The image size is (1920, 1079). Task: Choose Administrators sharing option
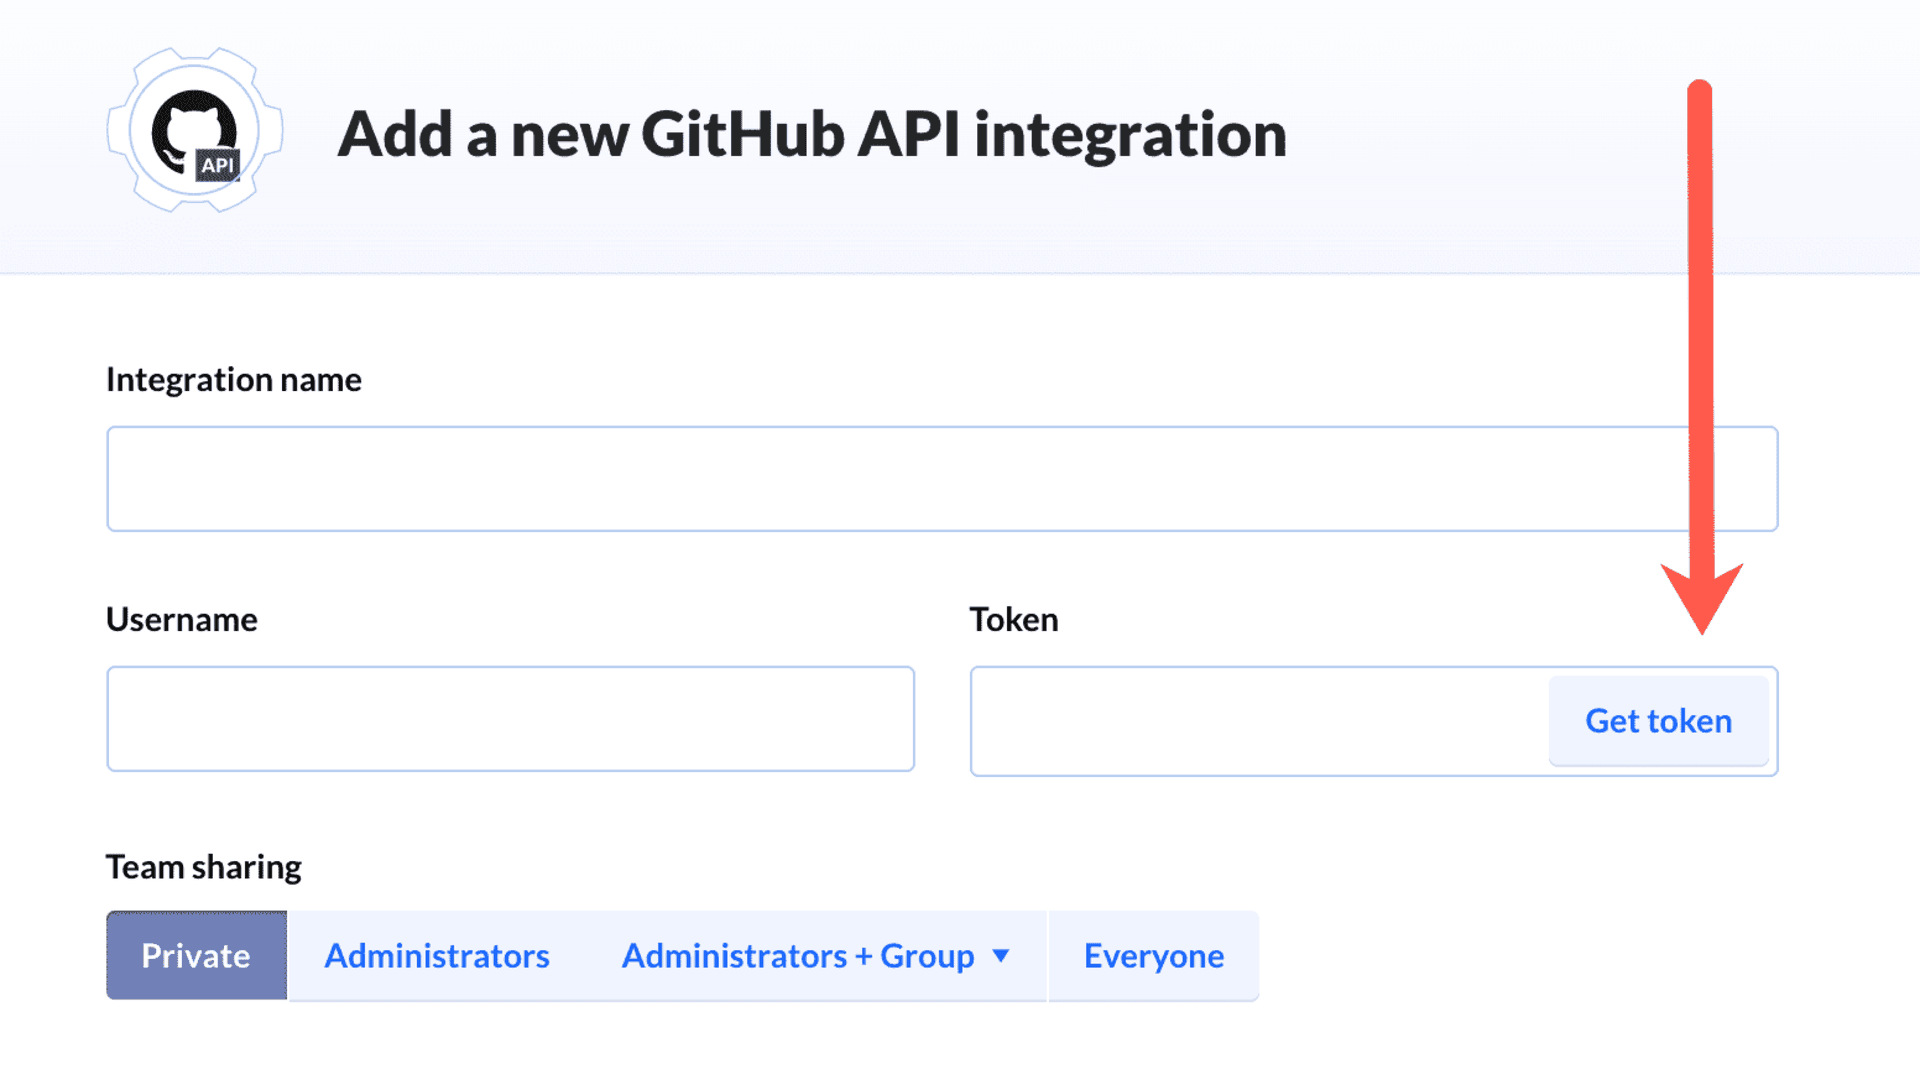tap(437, 956)
